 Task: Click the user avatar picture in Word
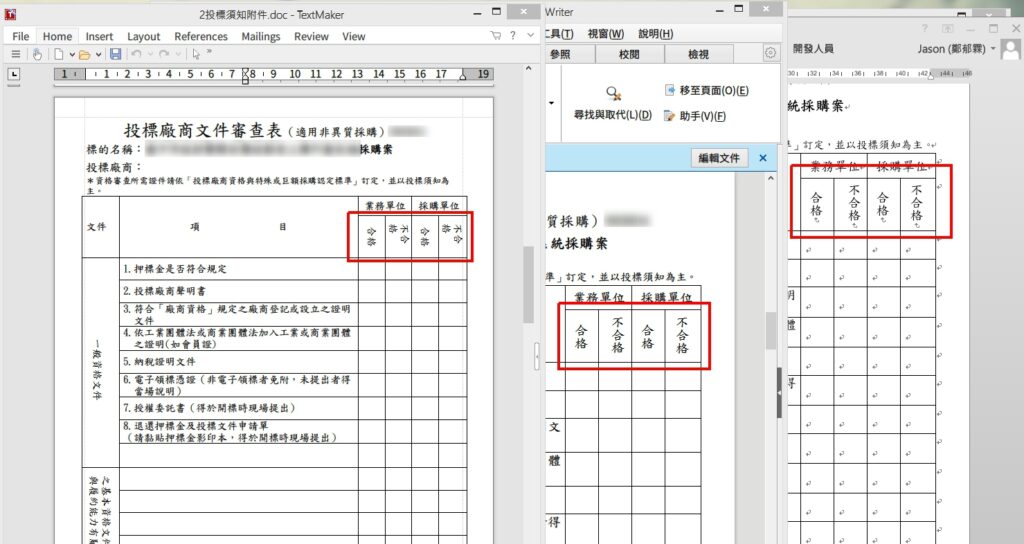click(x=1010, y=49)
